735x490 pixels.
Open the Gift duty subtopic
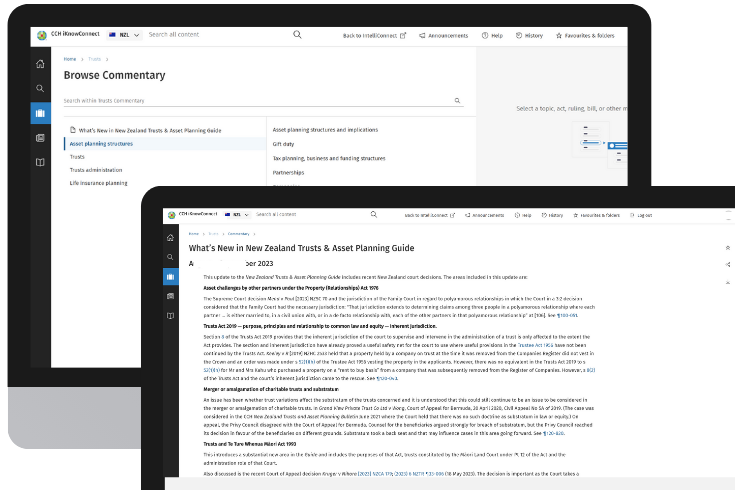pos(284,144)
